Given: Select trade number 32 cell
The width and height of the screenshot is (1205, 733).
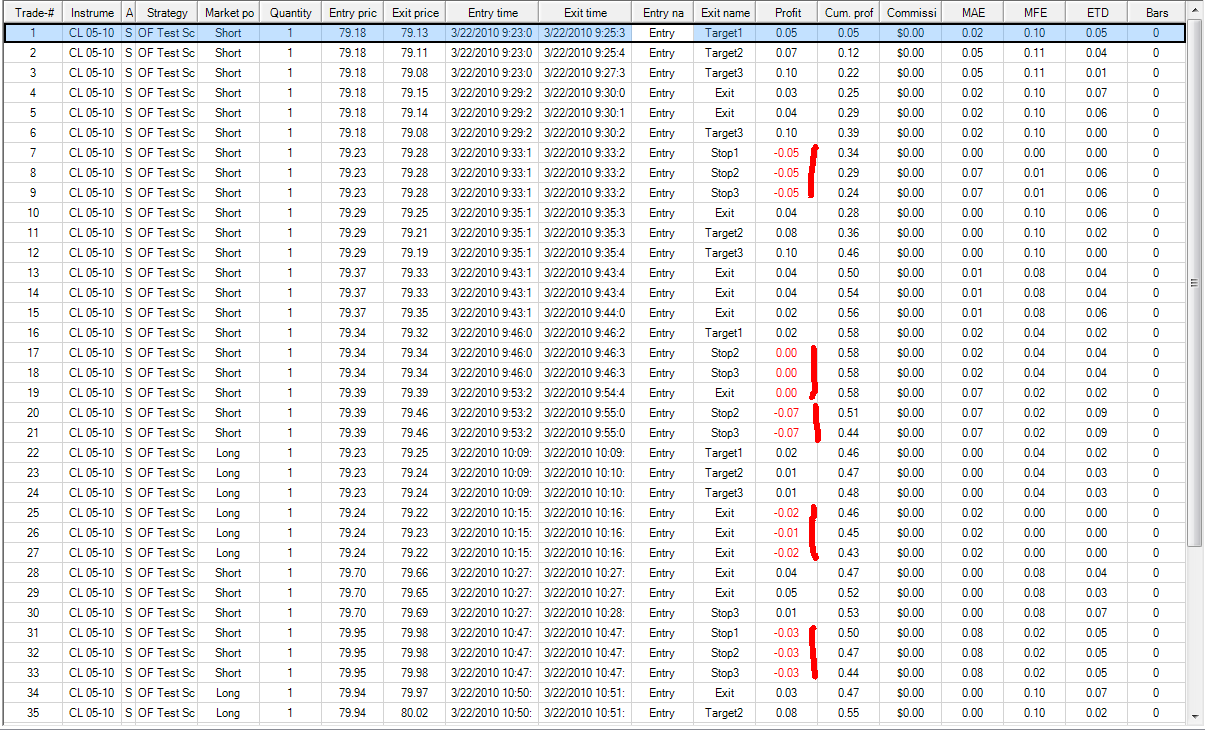Looking at the screenshot, I should 33,653.
